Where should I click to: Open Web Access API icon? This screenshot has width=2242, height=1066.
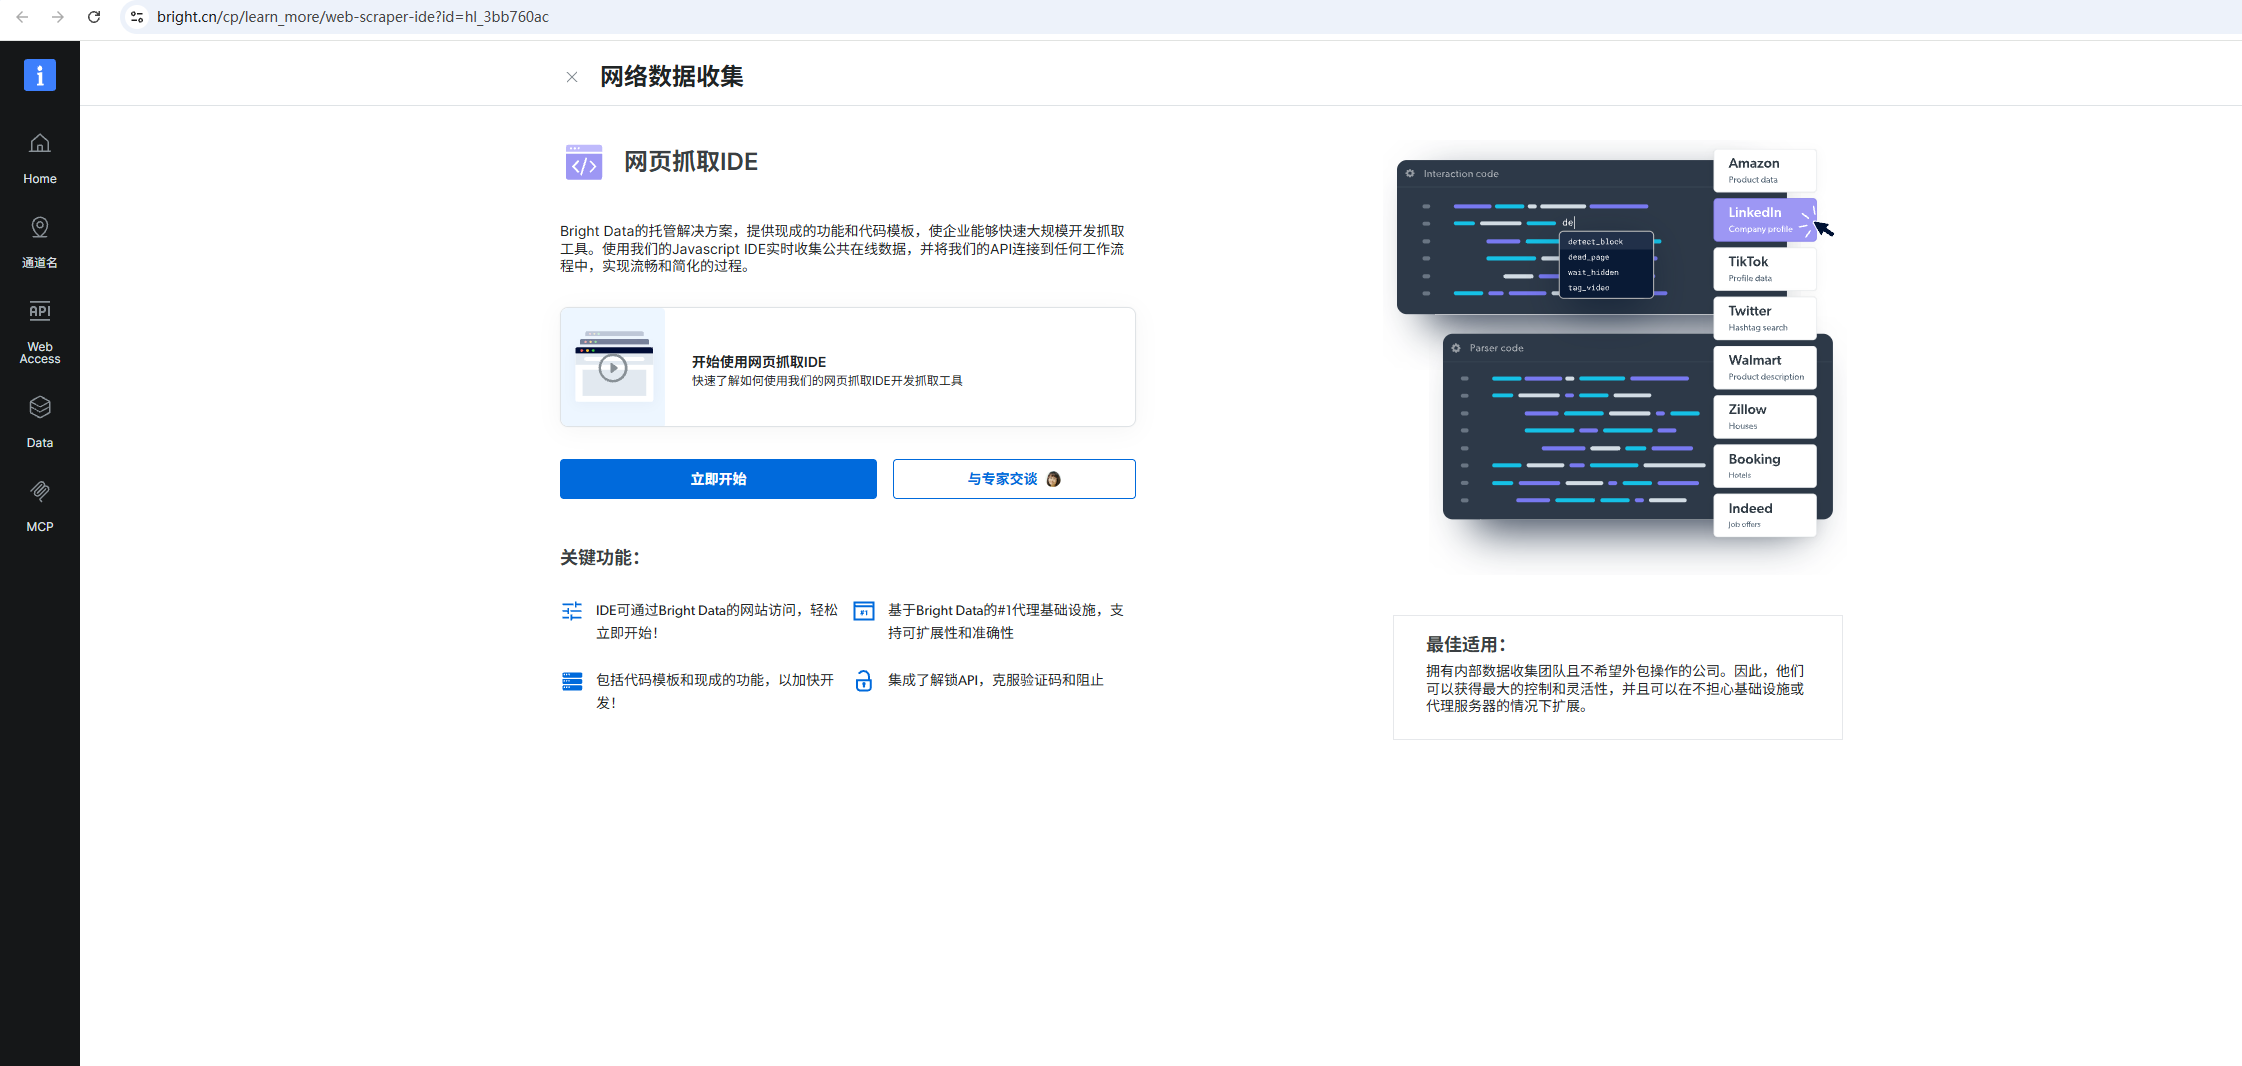(40, 312)
